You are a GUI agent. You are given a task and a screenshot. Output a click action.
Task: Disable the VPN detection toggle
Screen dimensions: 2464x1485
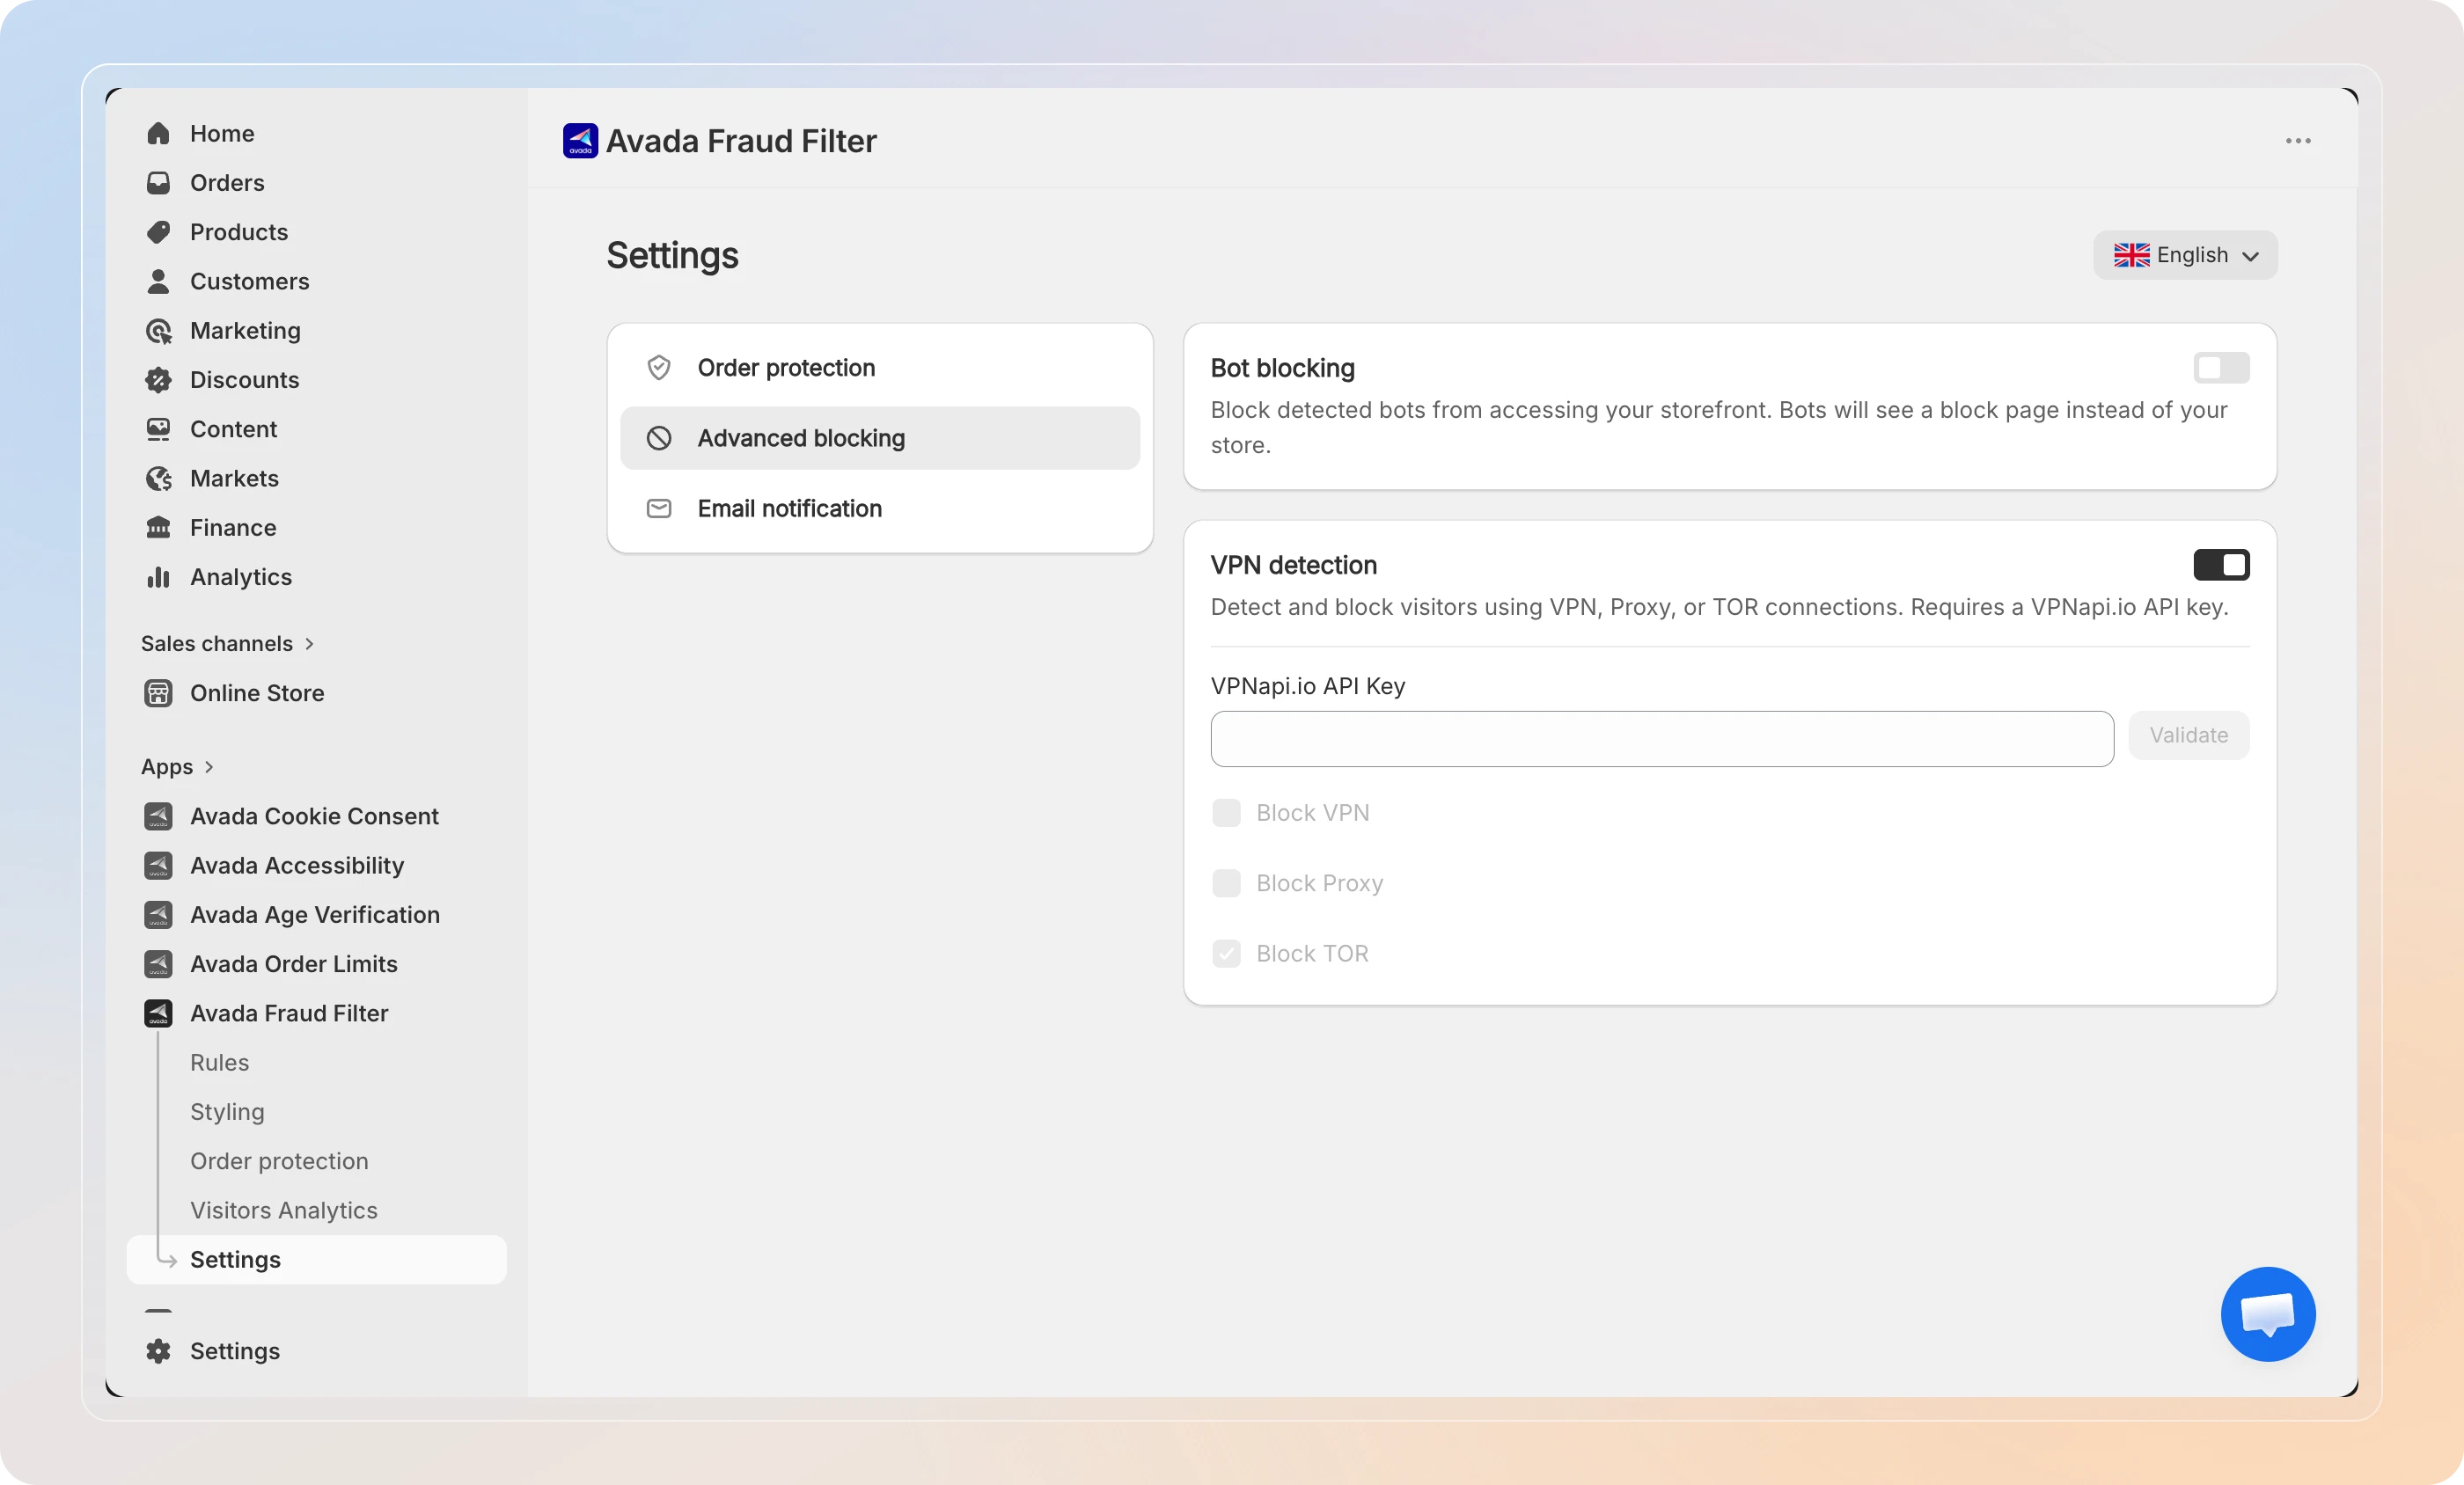[2222, 565]
